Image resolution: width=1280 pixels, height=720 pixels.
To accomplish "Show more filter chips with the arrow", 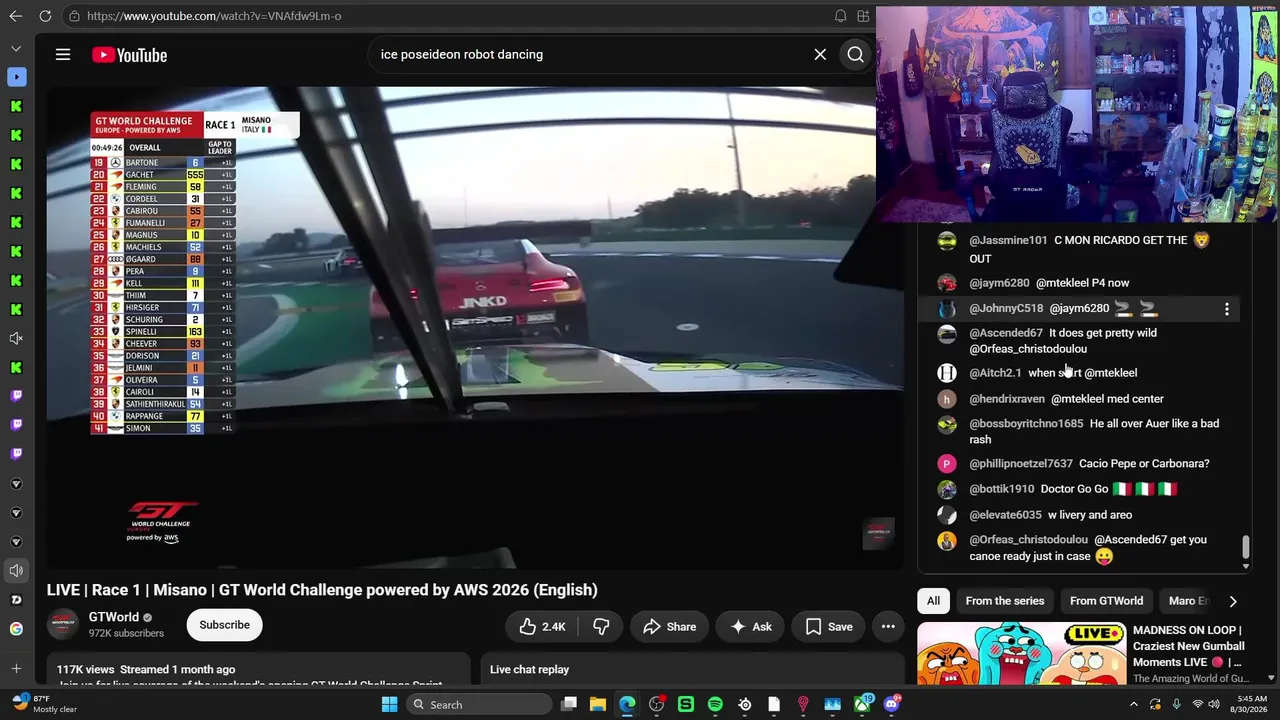I will click(1233, 601).
